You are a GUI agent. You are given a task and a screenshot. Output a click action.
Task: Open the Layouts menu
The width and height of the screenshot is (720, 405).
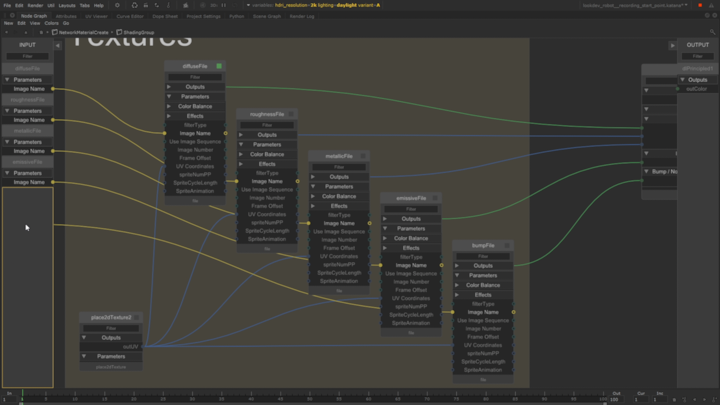click(x=67, y=5)
